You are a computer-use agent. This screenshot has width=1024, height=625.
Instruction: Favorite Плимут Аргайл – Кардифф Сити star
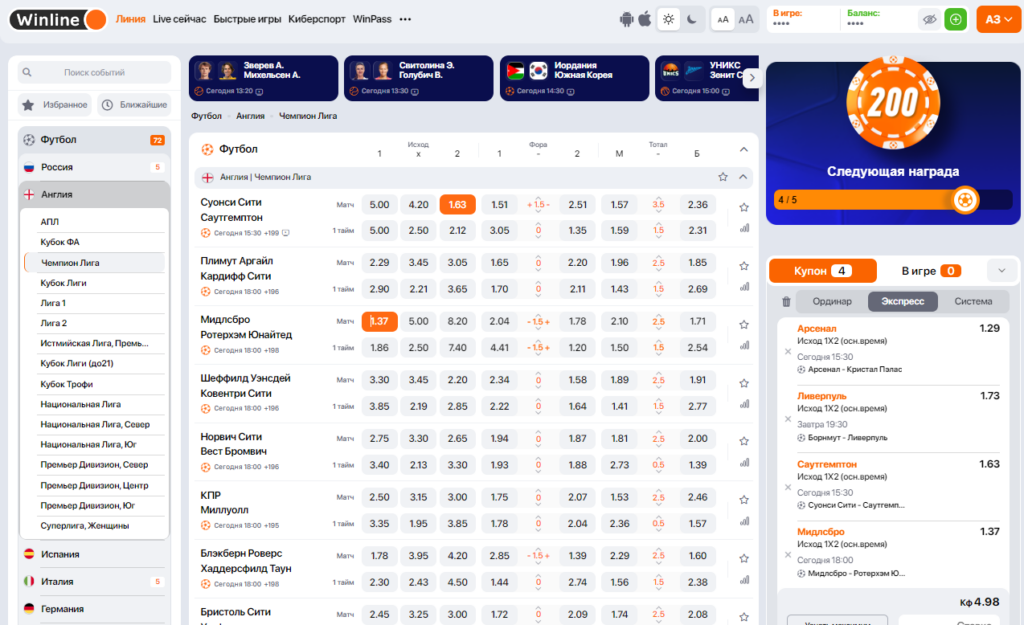744,266
